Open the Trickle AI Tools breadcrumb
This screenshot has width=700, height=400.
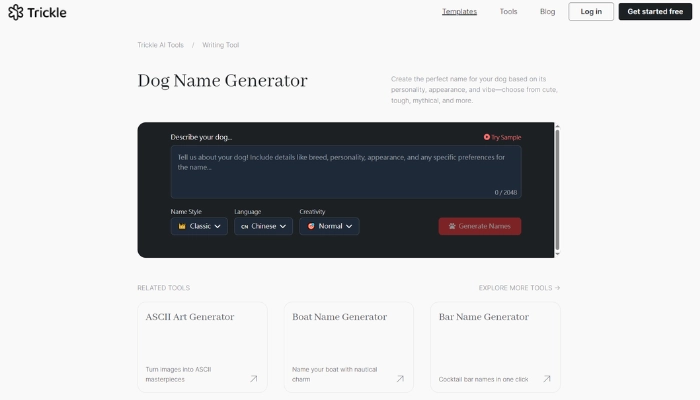[x=160, y=45]
